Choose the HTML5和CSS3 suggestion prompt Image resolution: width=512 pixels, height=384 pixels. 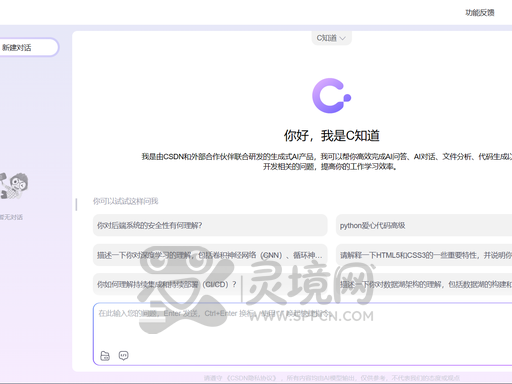point(424,255)
